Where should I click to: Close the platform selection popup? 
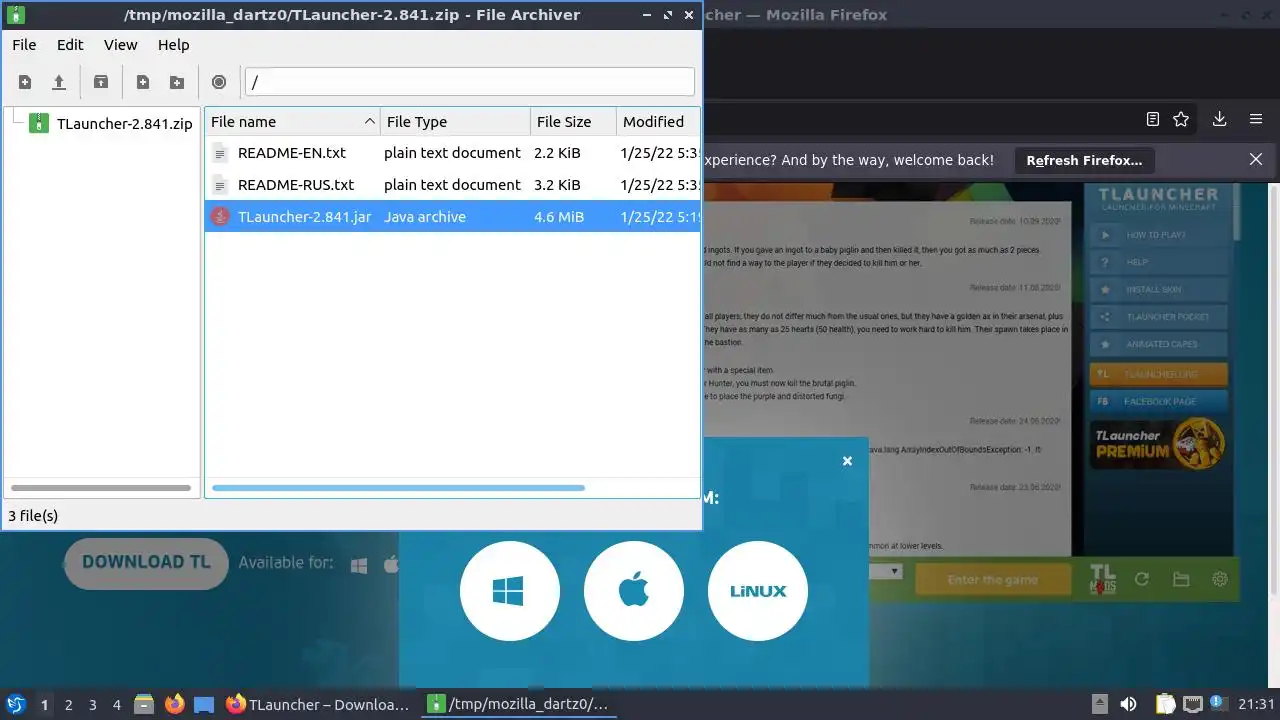(x=847, y=461)
